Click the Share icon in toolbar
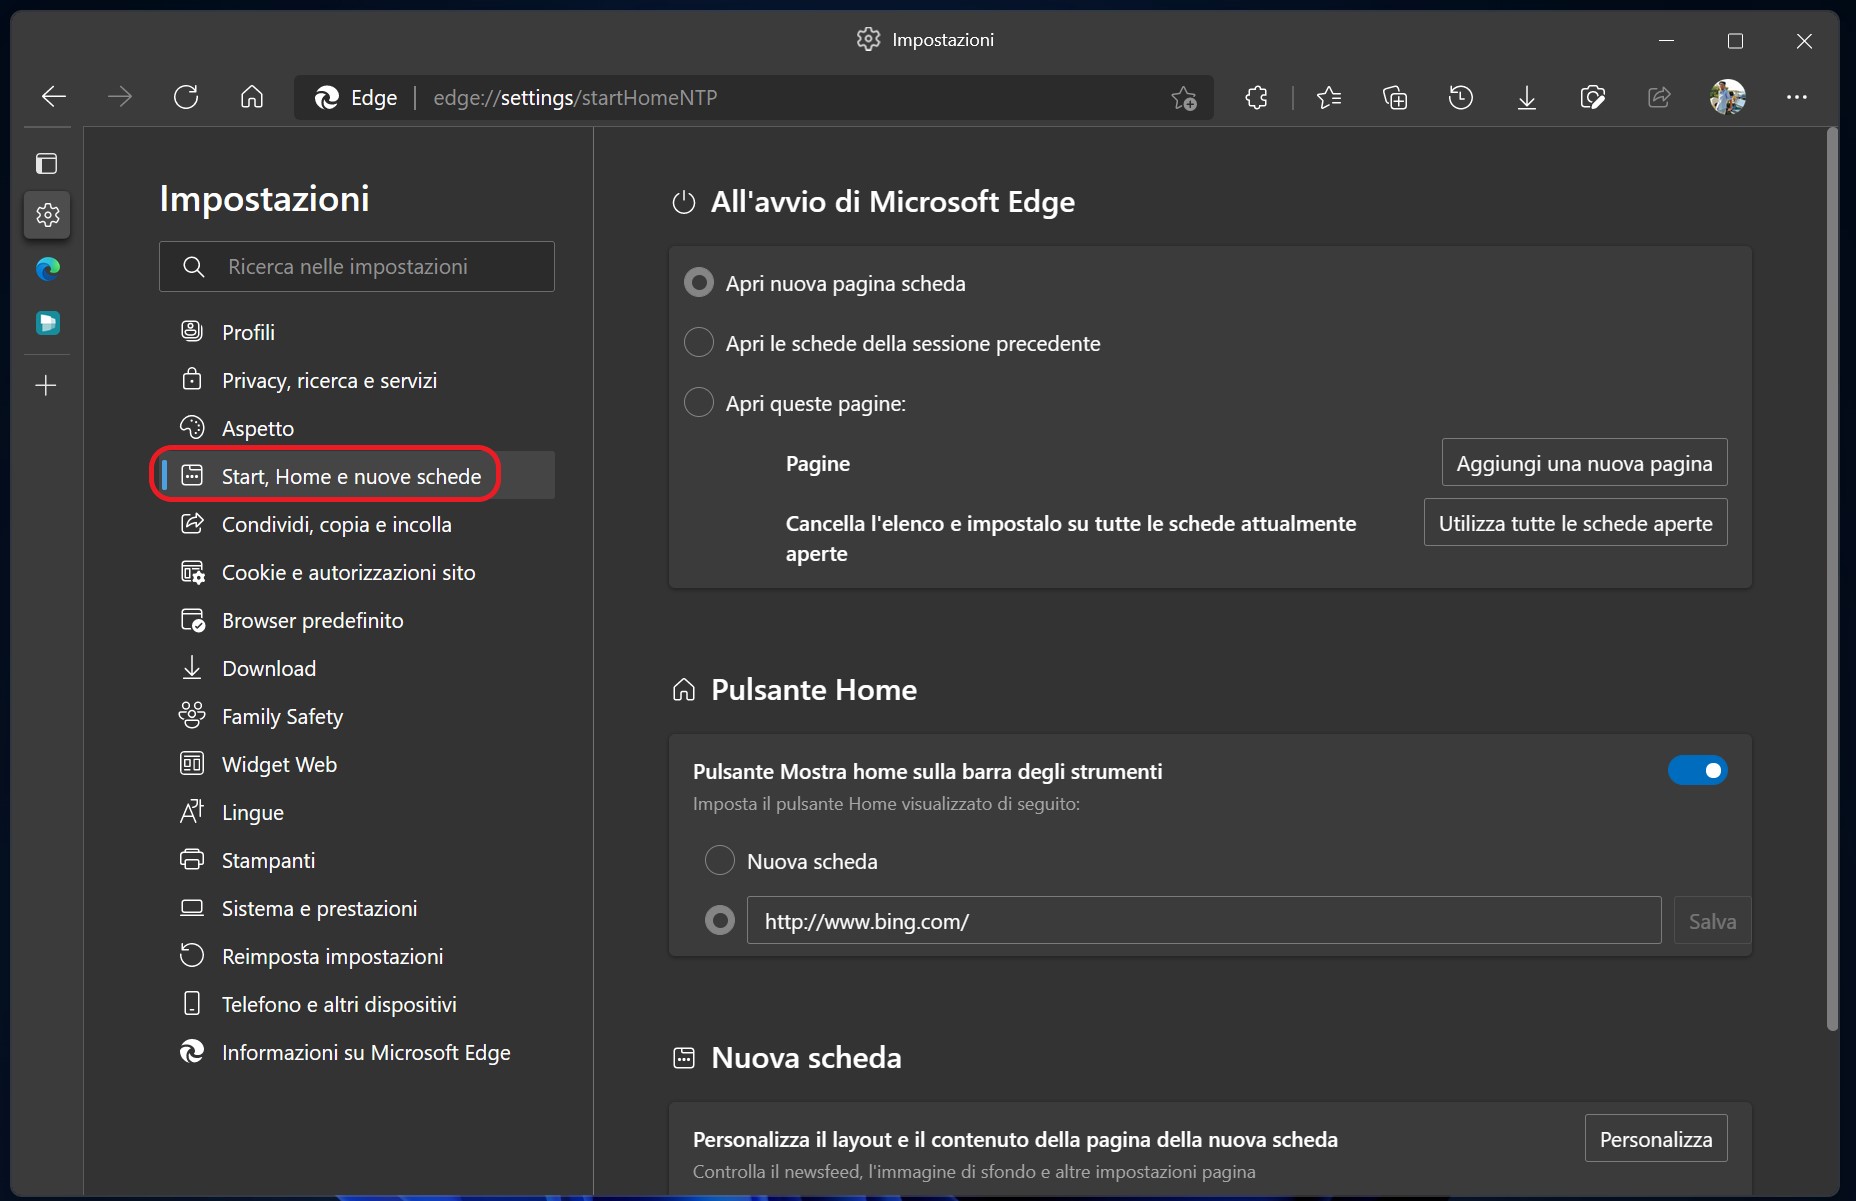The width and height of the screenshot is (1856, 1201). pyautogui.click(x=1659, y=97)
